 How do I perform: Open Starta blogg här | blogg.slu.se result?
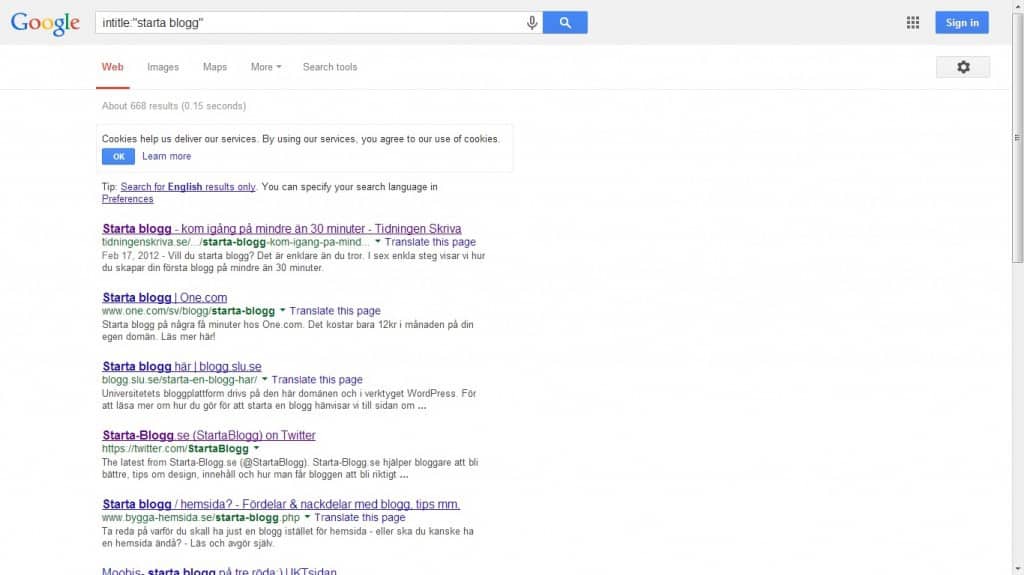pyautogui.click(x=182, y=367)
